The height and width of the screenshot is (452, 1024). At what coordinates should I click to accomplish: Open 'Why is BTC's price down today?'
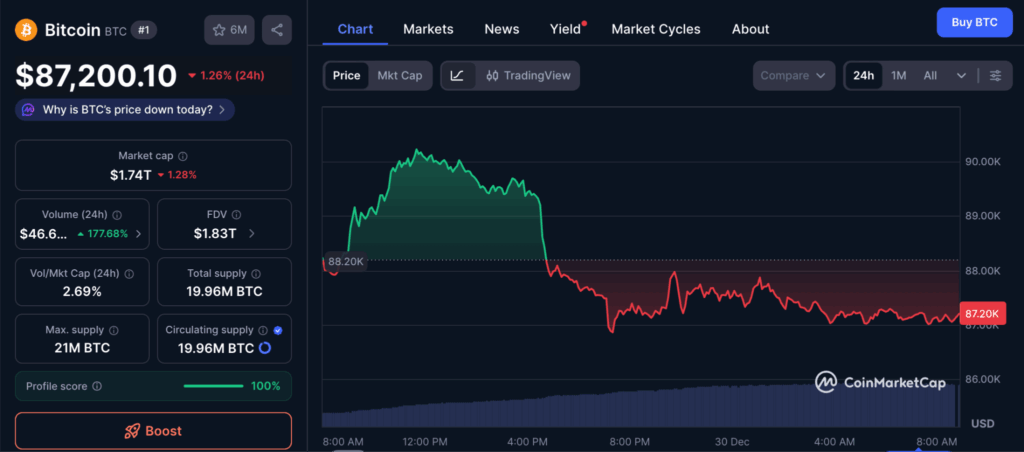click(x=126, y=109)
